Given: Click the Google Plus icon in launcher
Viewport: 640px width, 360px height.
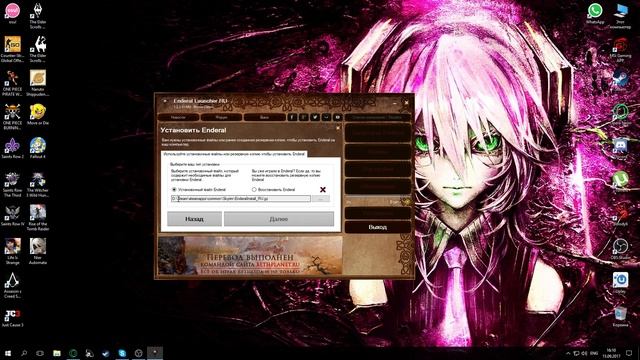Looking at the screenshot, I should (x=304, y=117).
